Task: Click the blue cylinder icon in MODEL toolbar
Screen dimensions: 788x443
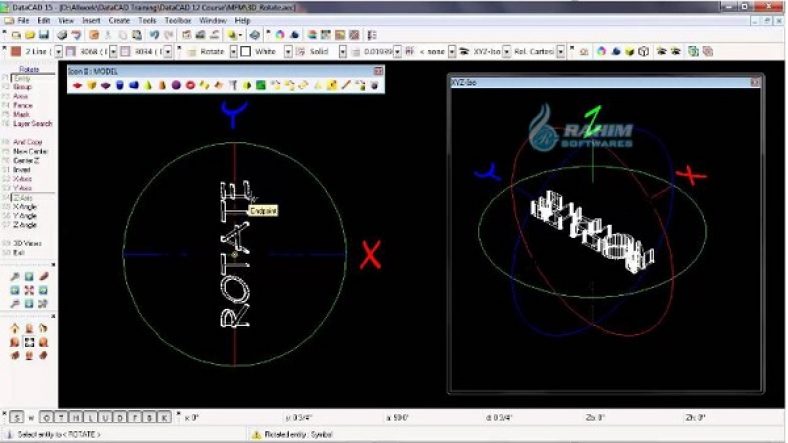Action: coord(119,85)
